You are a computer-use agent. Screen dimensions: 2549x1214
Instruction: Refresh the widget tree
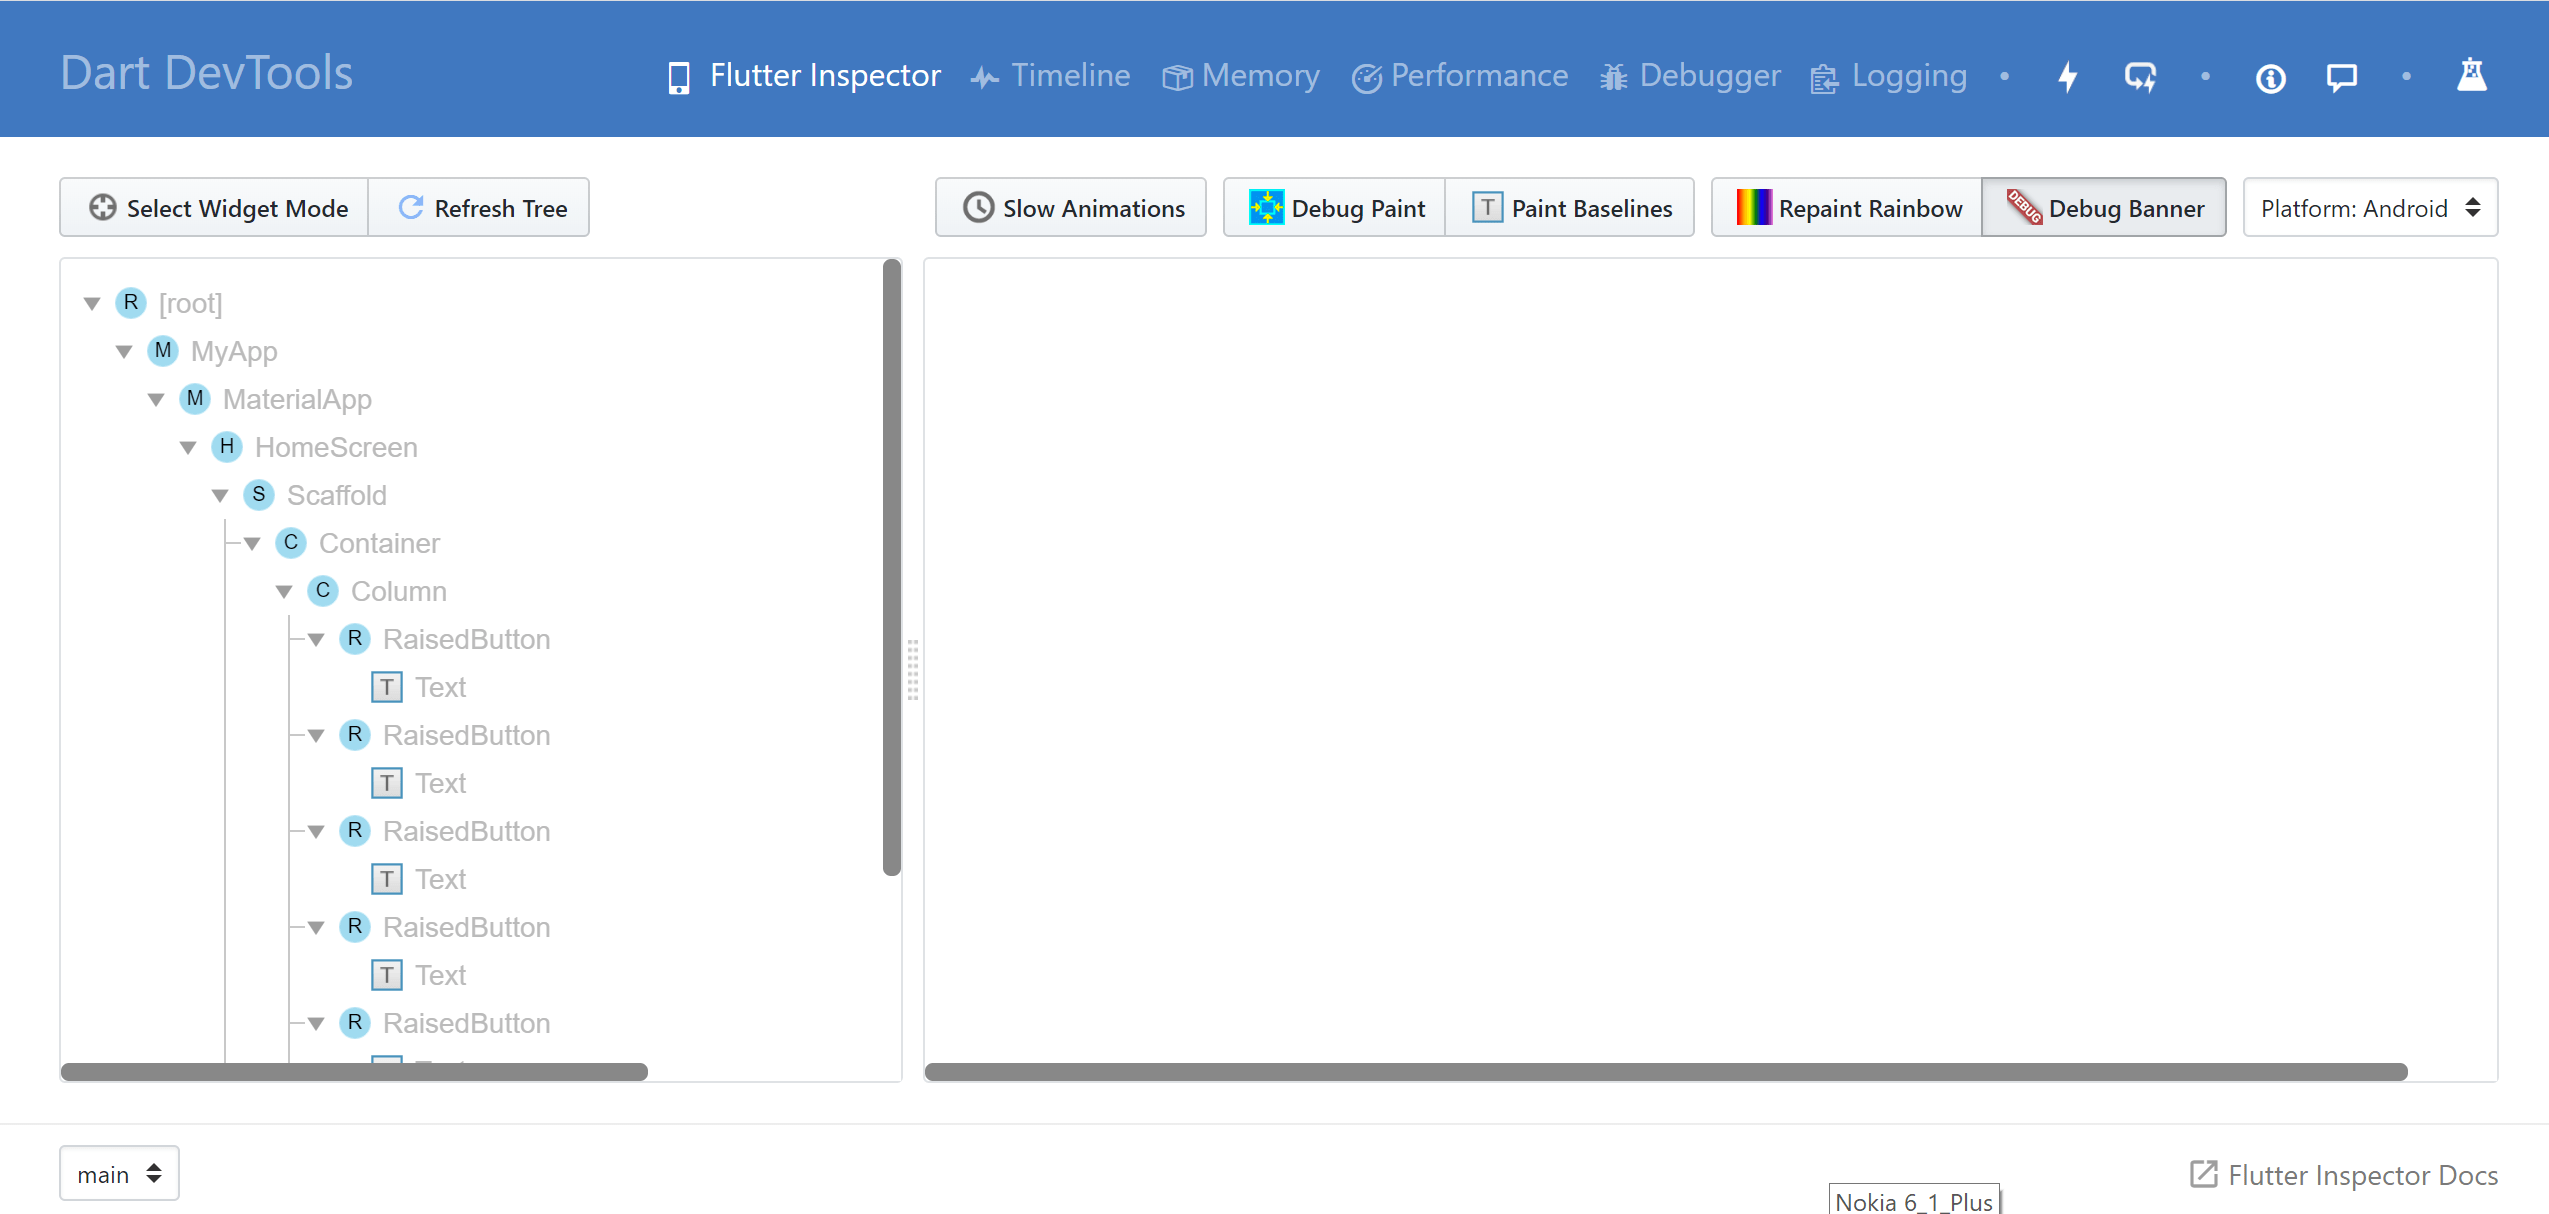tap(480, 207)
